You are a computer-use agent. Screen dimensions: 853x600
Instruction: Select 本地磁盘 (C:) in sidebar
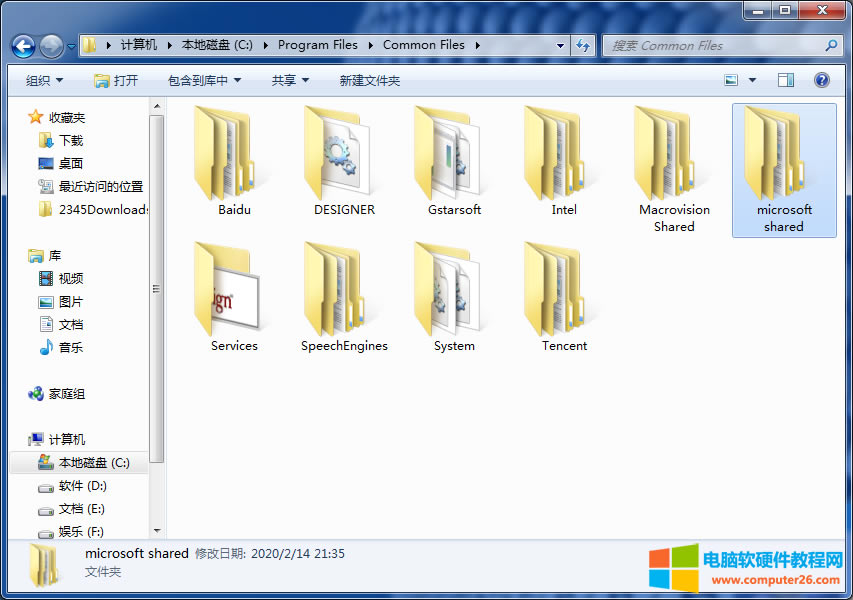[79, 463]
